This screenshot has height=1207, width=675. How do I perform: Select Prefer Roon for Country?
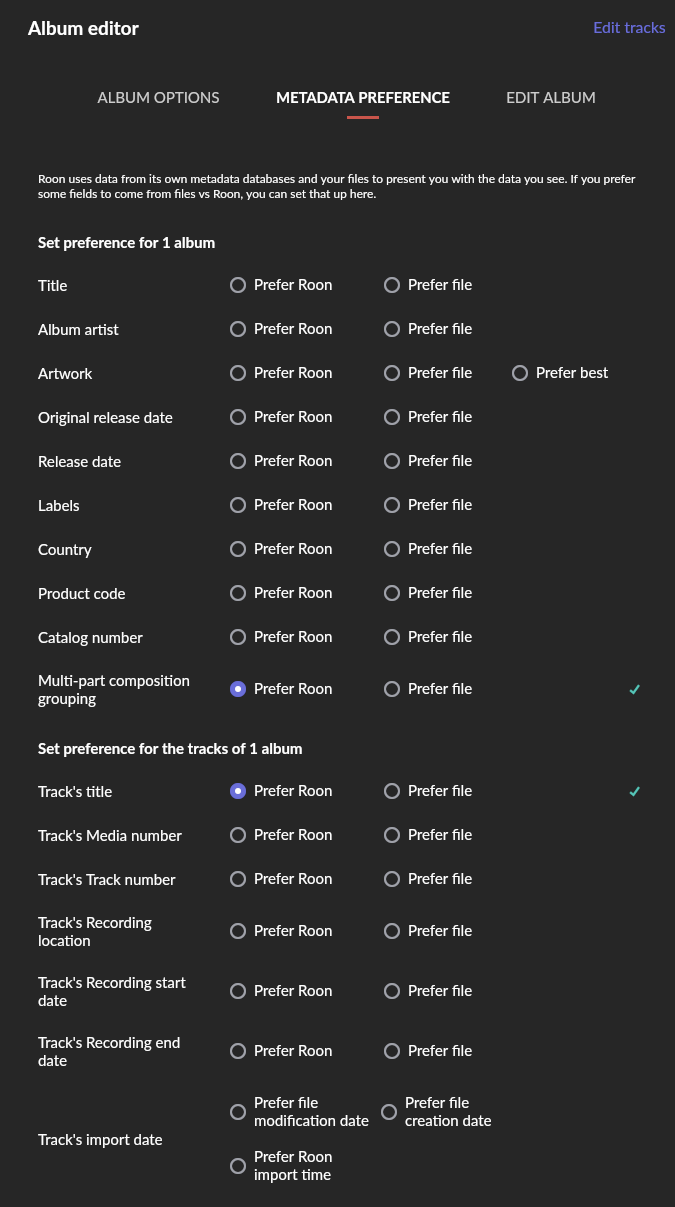pos(238,549)
